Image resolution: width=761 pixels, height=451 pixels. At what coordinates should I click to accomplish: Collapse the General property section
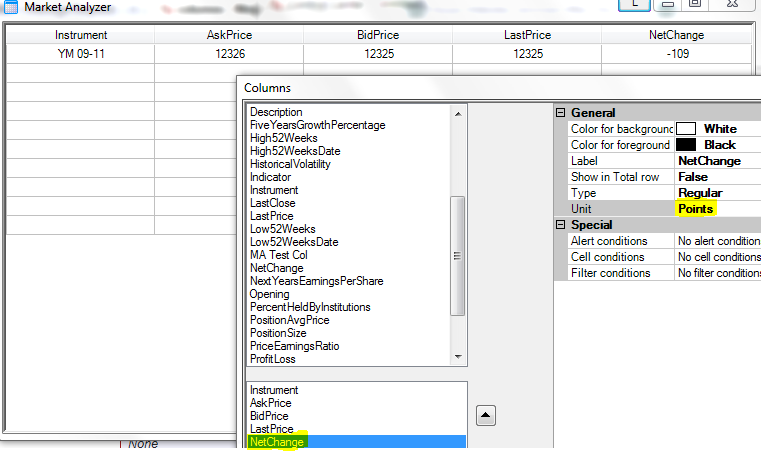coord(561,113)
